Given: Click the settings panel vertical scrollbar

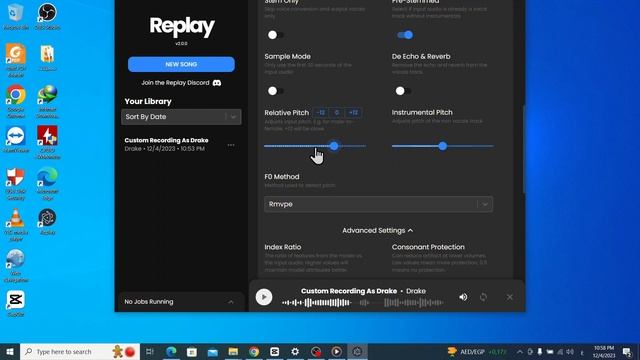Looking at the screenshot, I should [524, 149].
